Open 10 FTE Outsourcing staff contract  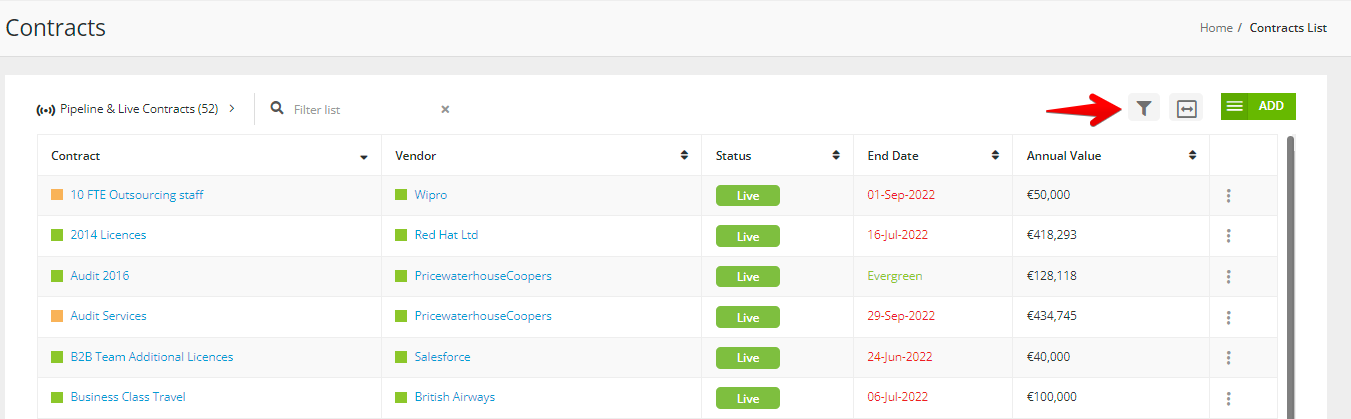137,195
